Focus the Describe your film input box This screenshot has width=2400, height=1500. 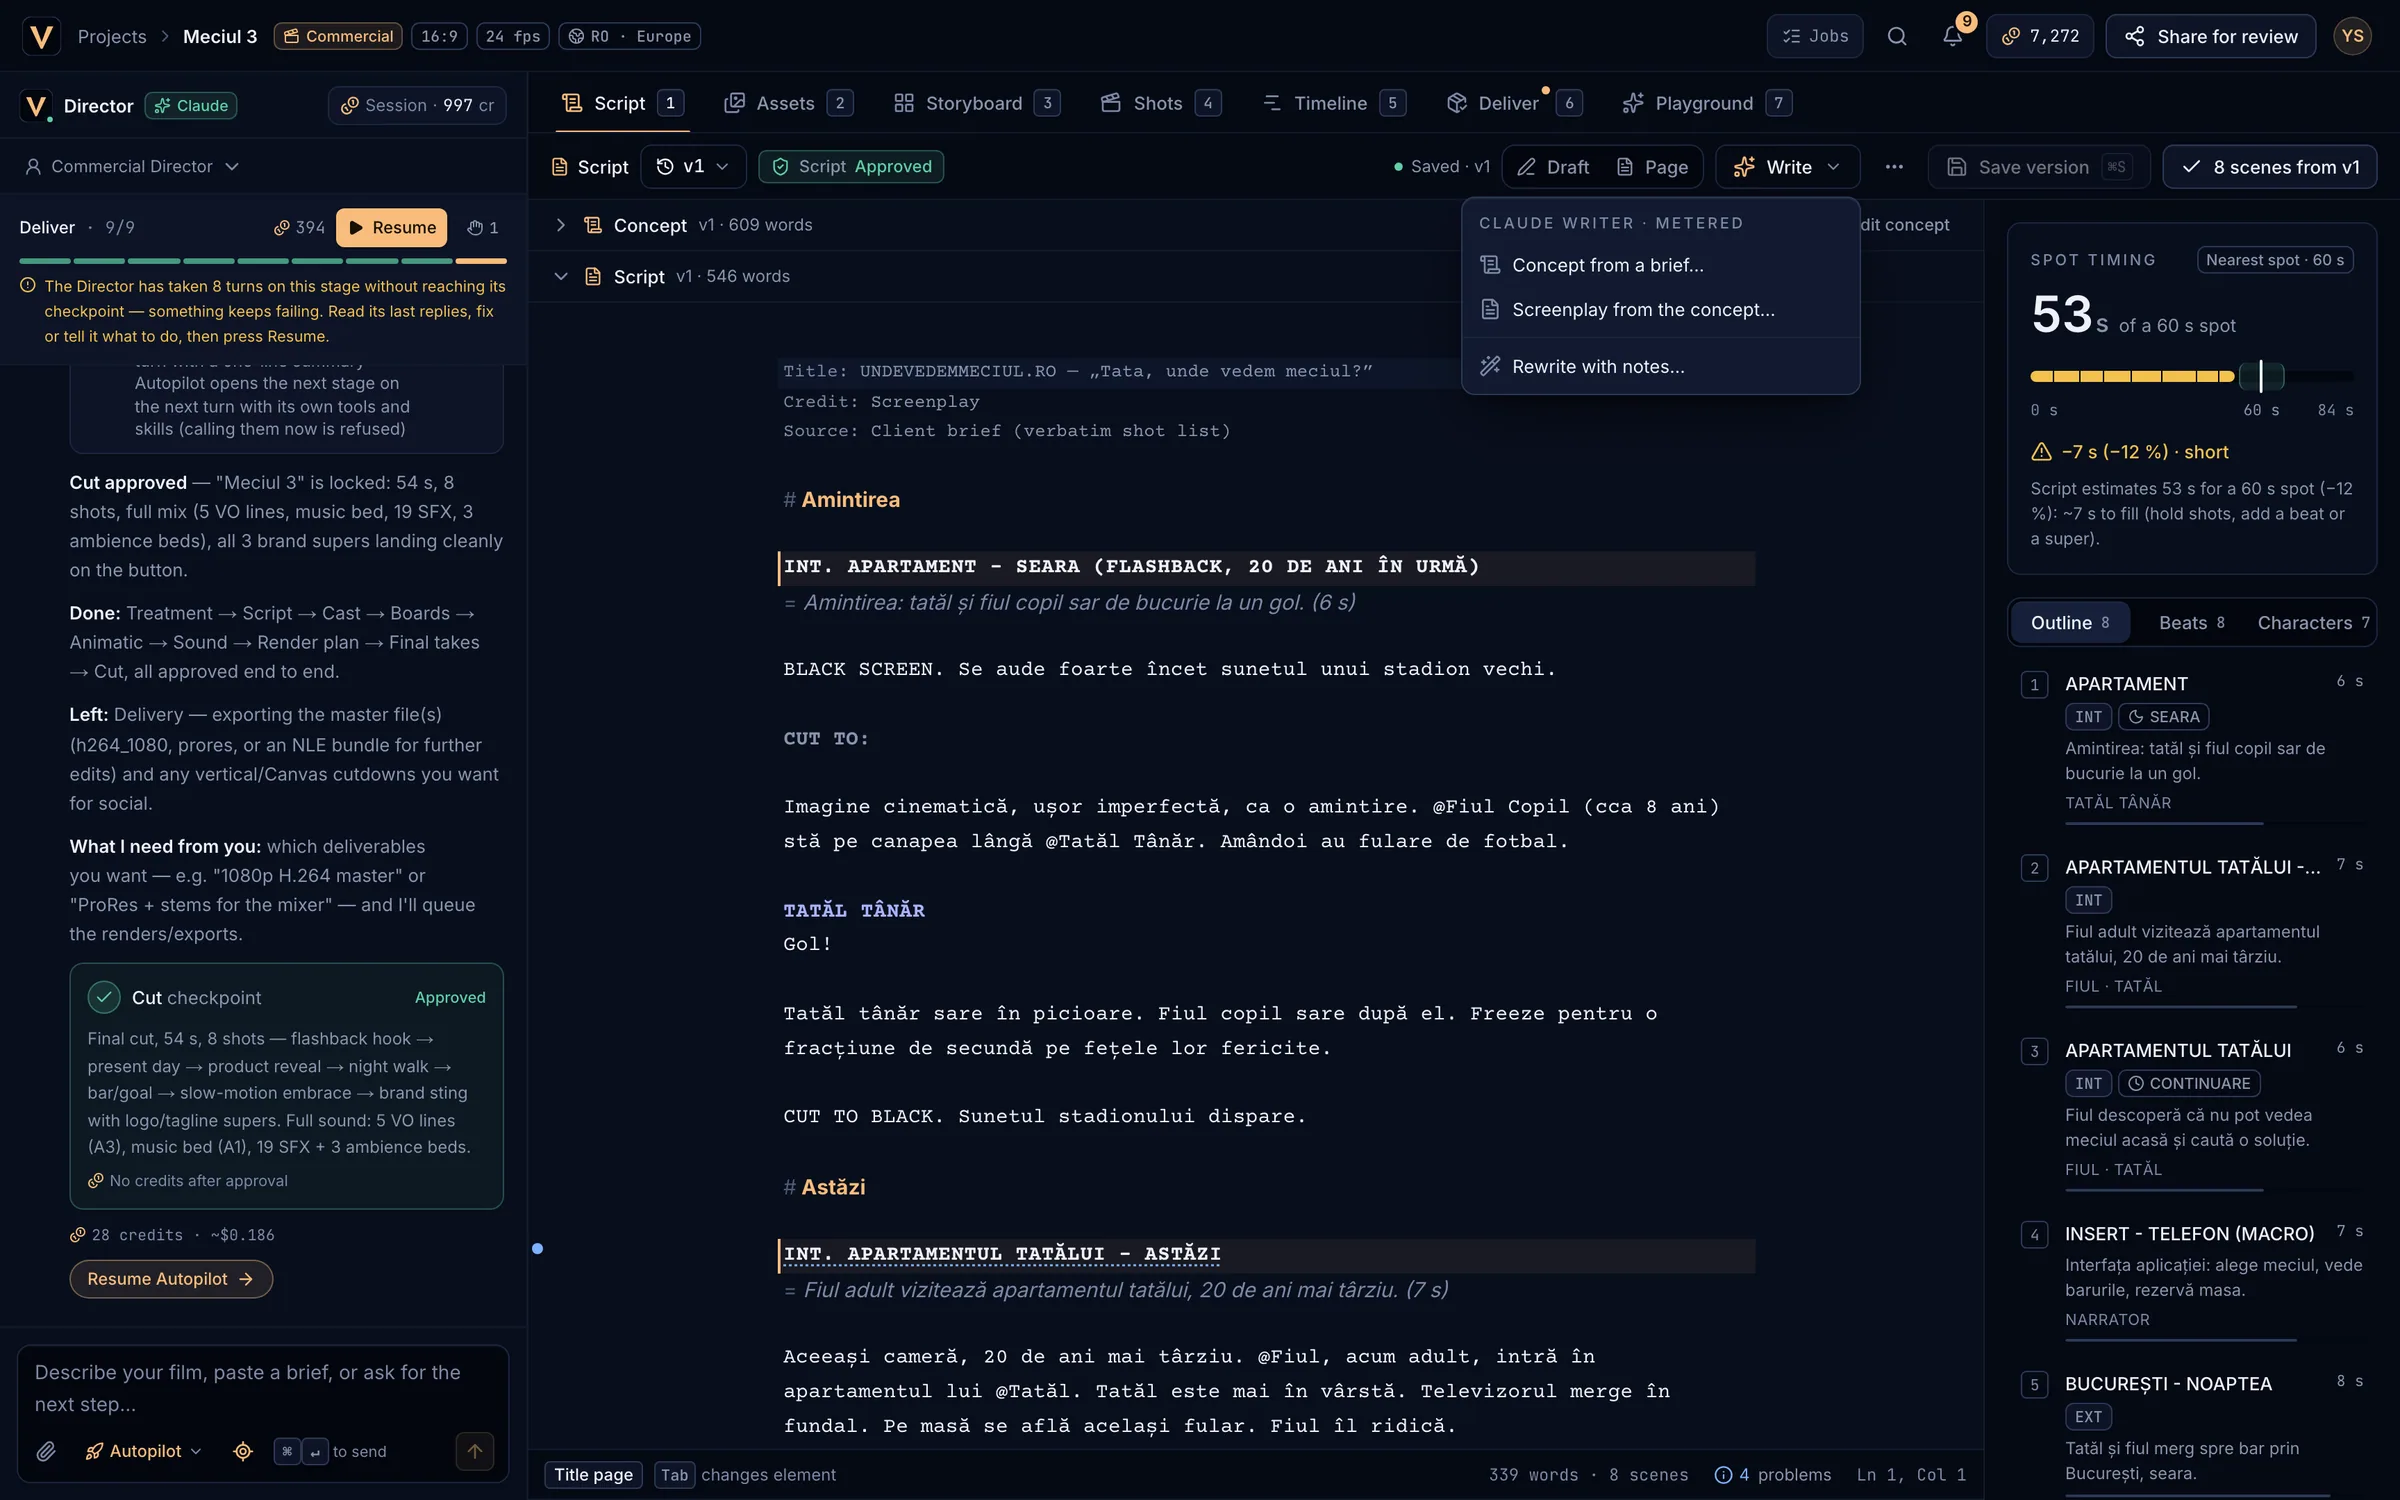(262, 1388)
